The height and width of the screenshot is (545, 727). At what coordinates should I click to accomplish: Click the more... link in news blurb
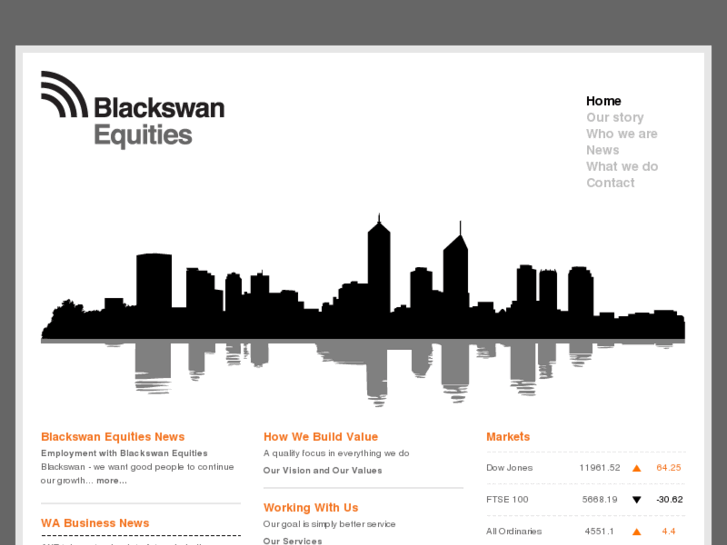pos(111,481)
